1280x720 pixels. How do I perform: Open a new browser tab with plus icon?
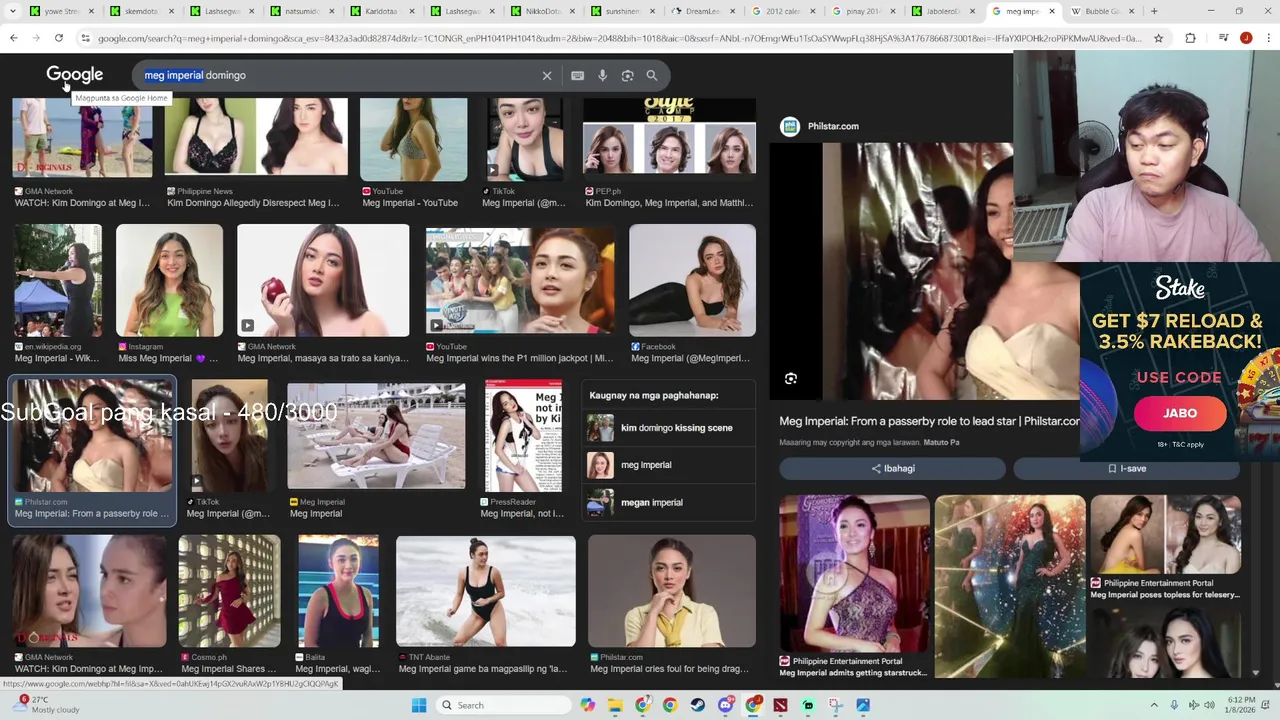click(x=1154, y=11)
